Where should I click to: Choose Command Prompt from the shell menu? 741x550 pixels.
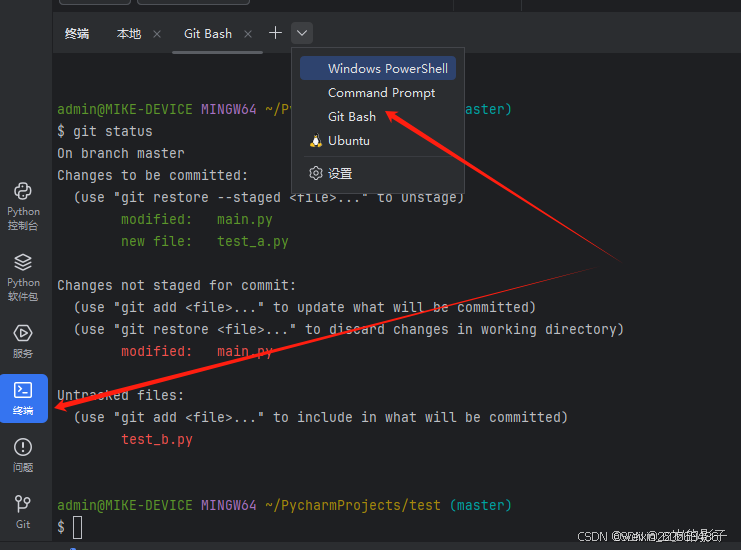click(378, 93)
